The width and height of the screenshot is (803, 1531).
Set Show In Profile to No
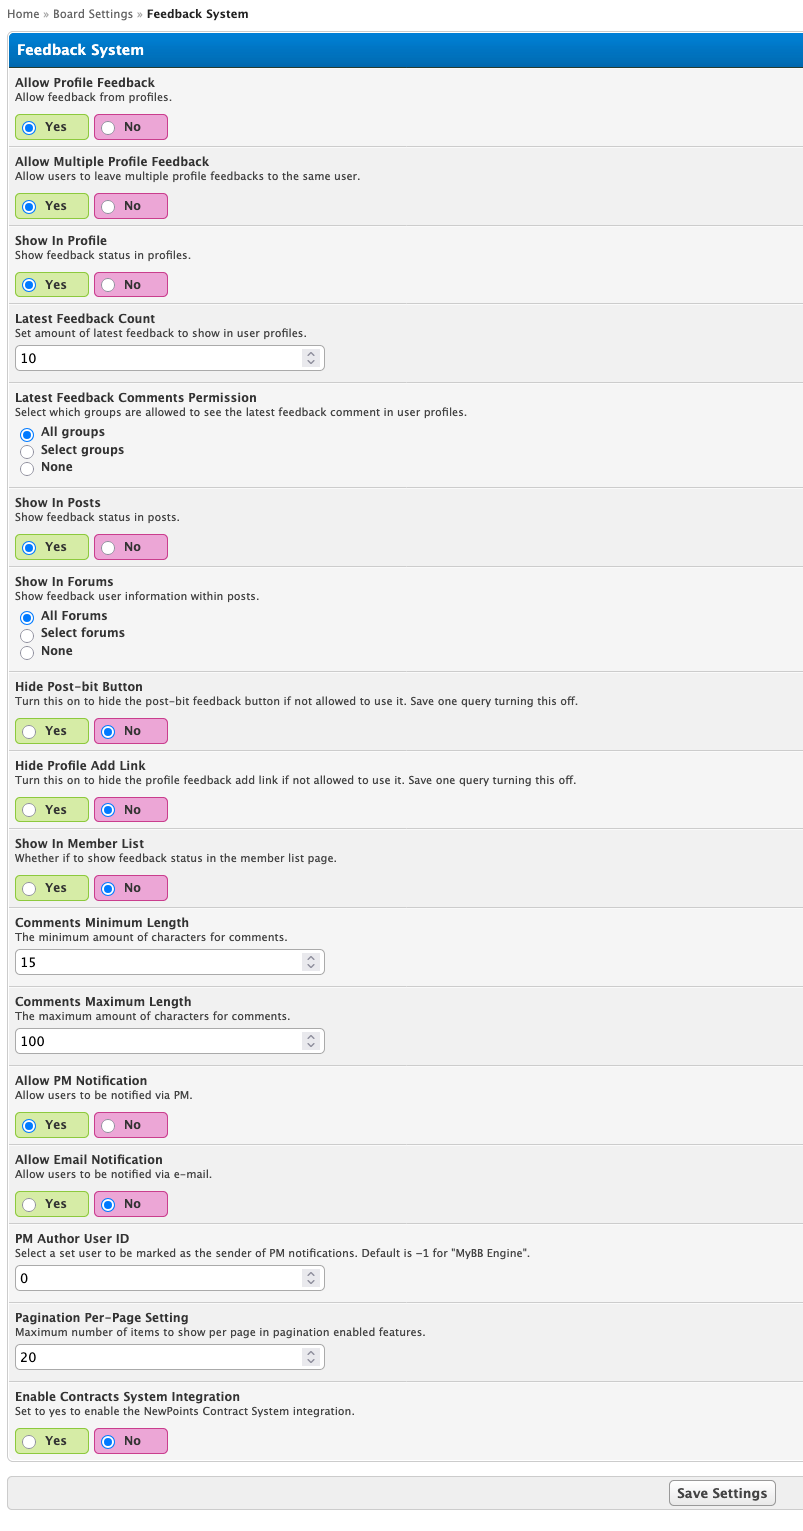[130, 285]
